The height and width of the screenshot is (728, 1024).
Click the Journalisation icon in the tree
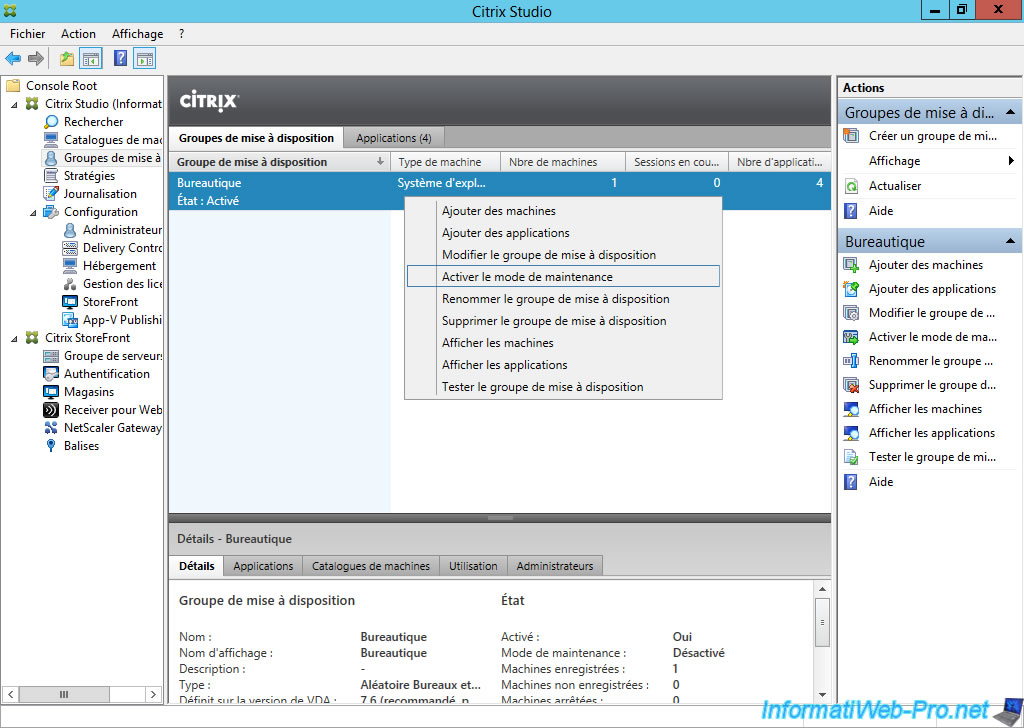click(51, 194)
